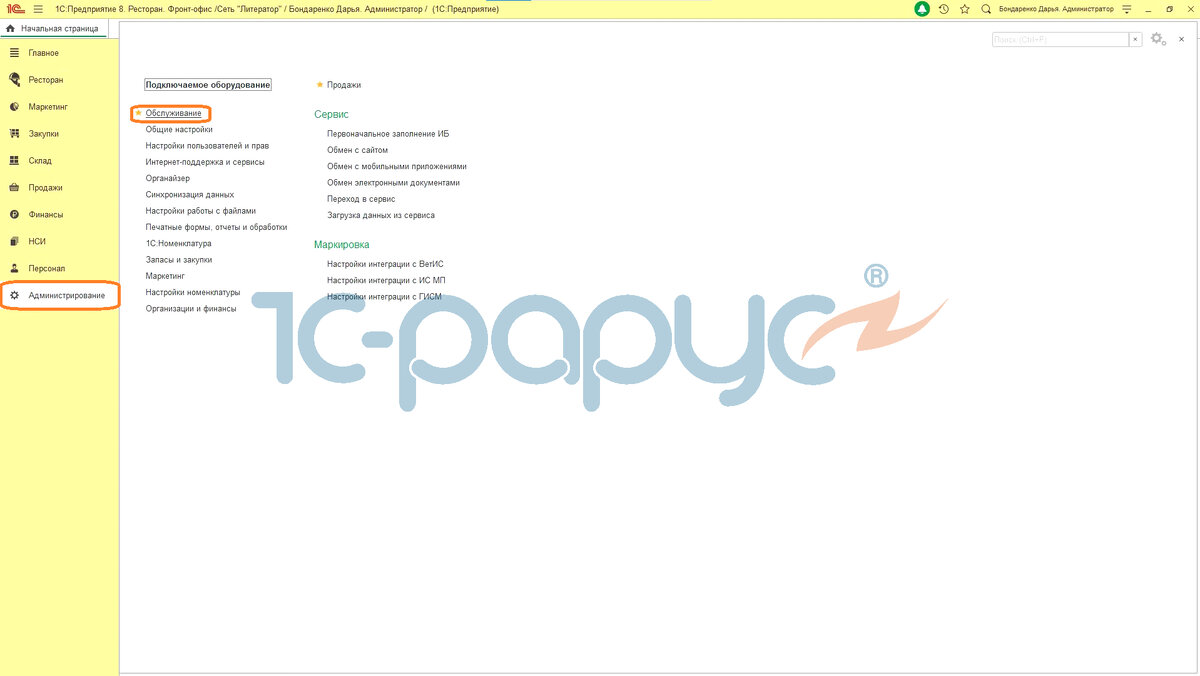Open the gear settings icon beside the search field
Screen dimensions: 1200x676
[1157, 39]
